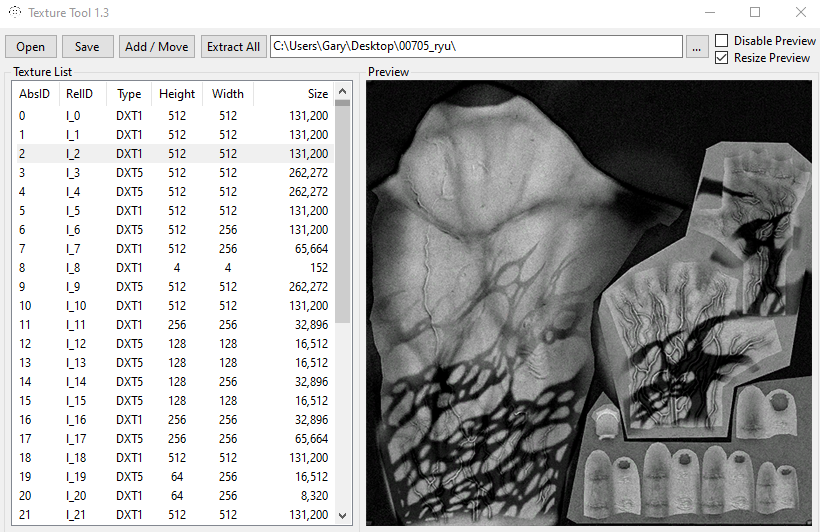Select texture row I_14

(x=175, y=382)
